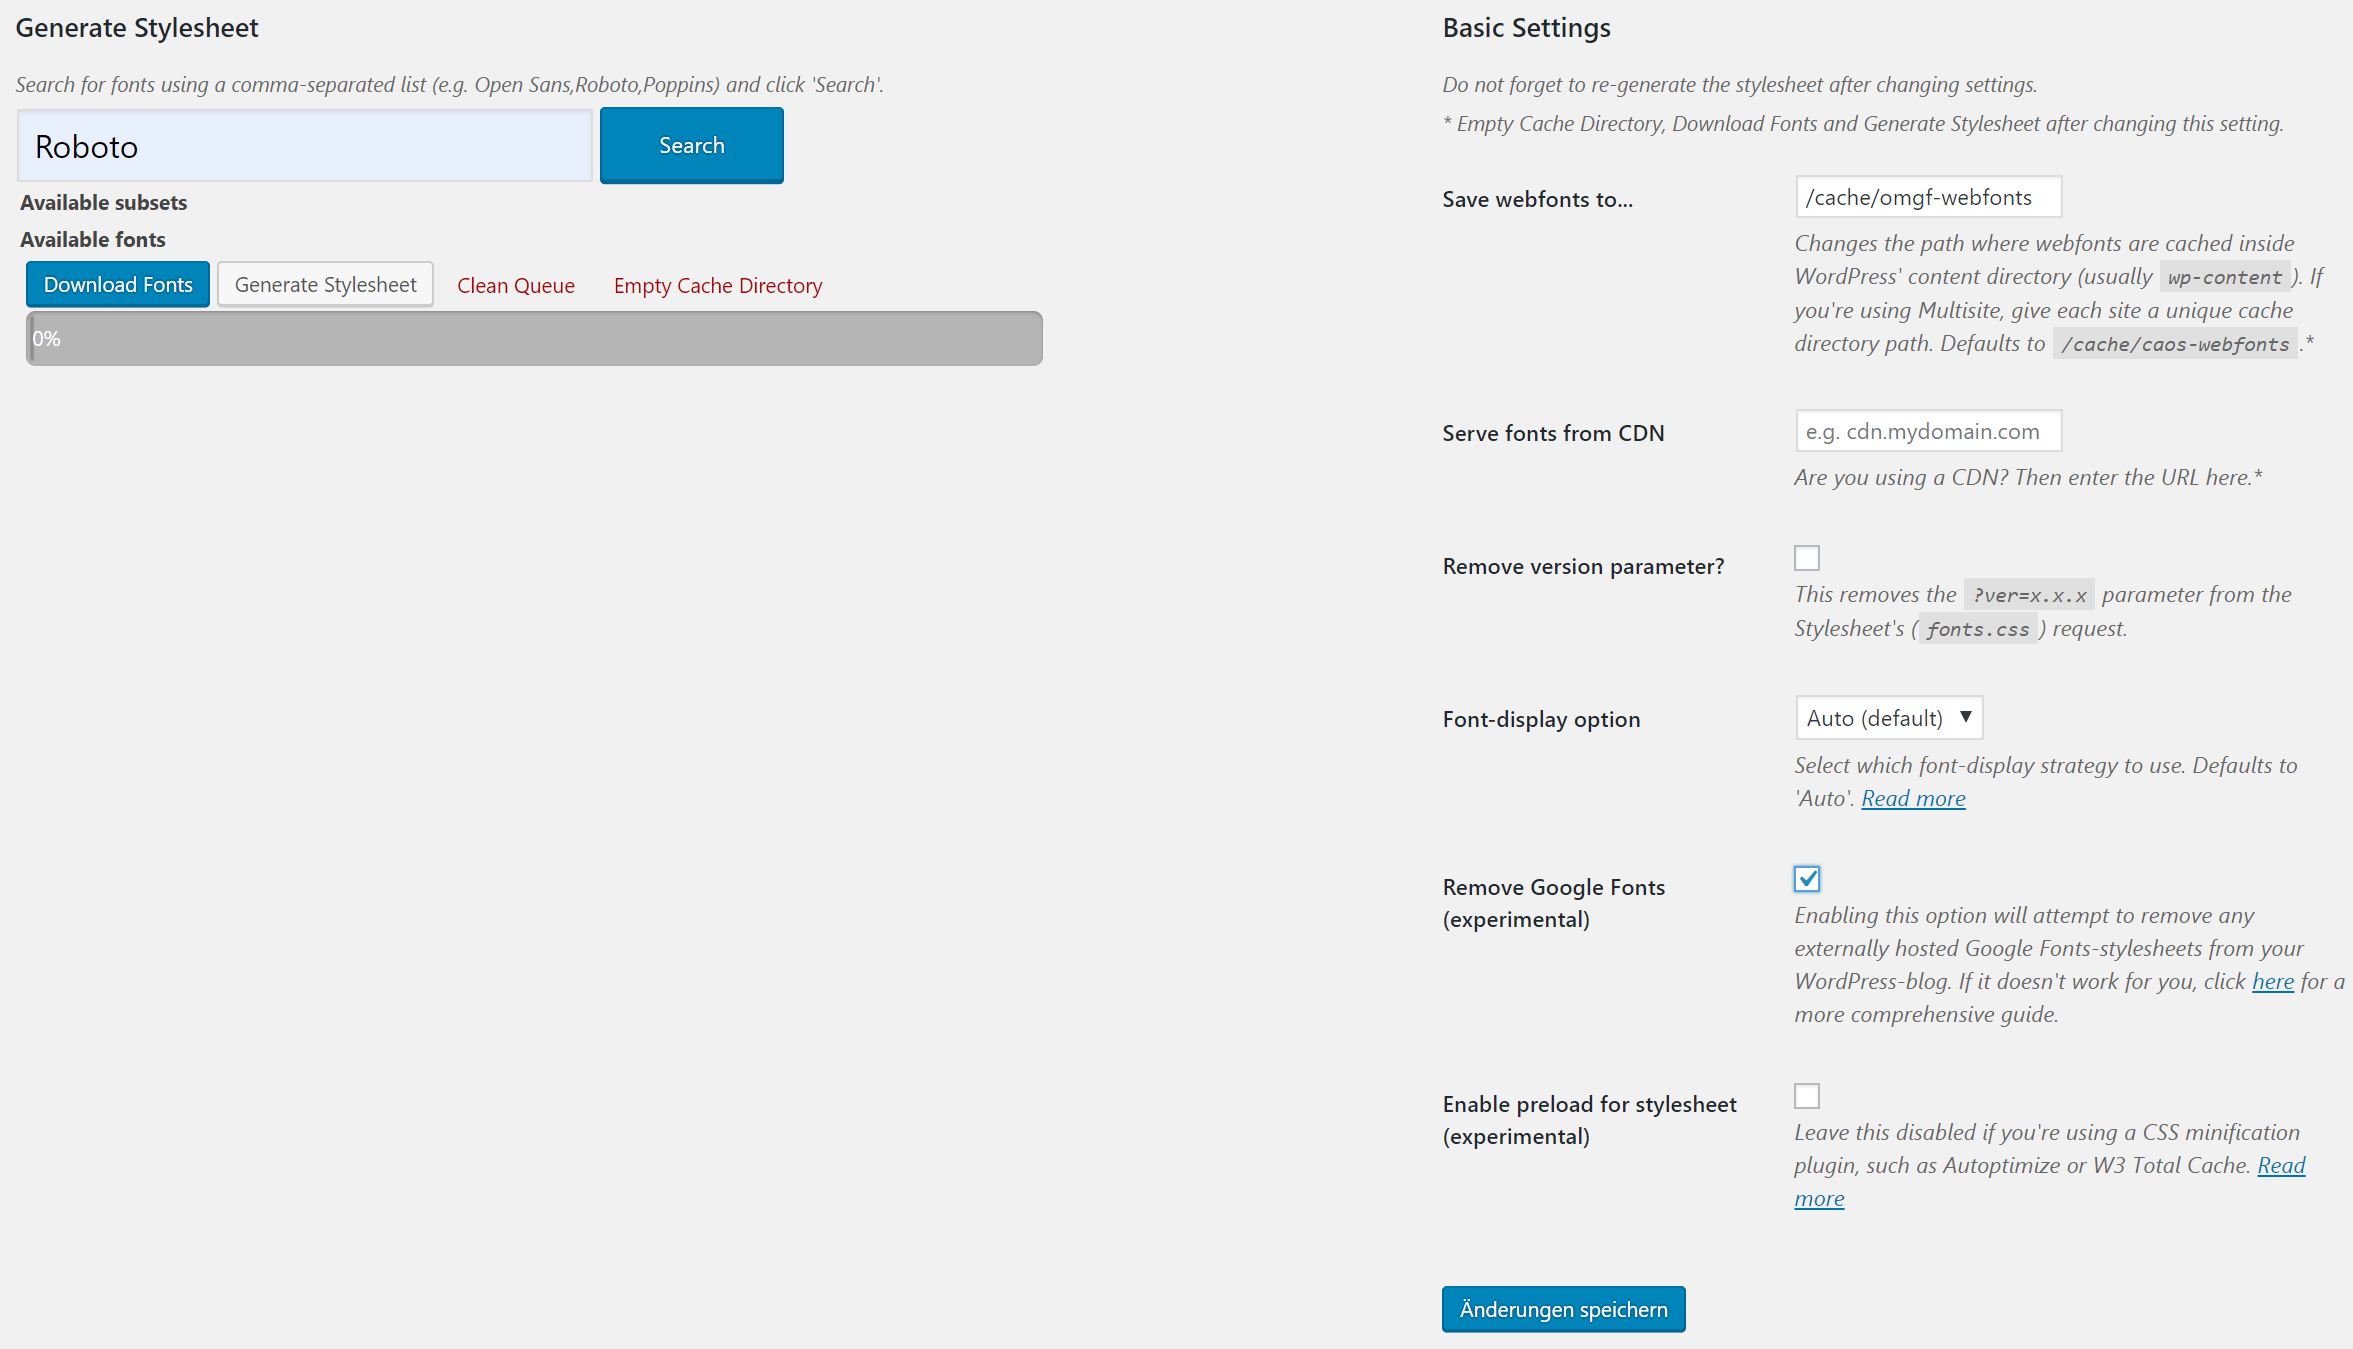Click the 0% download progress bar
This screenshot has width=2353, height=1349.
[534, 339]
